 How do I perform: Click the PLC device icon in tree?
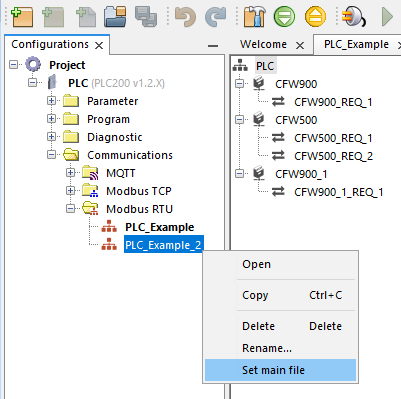(x=52, y=82)
